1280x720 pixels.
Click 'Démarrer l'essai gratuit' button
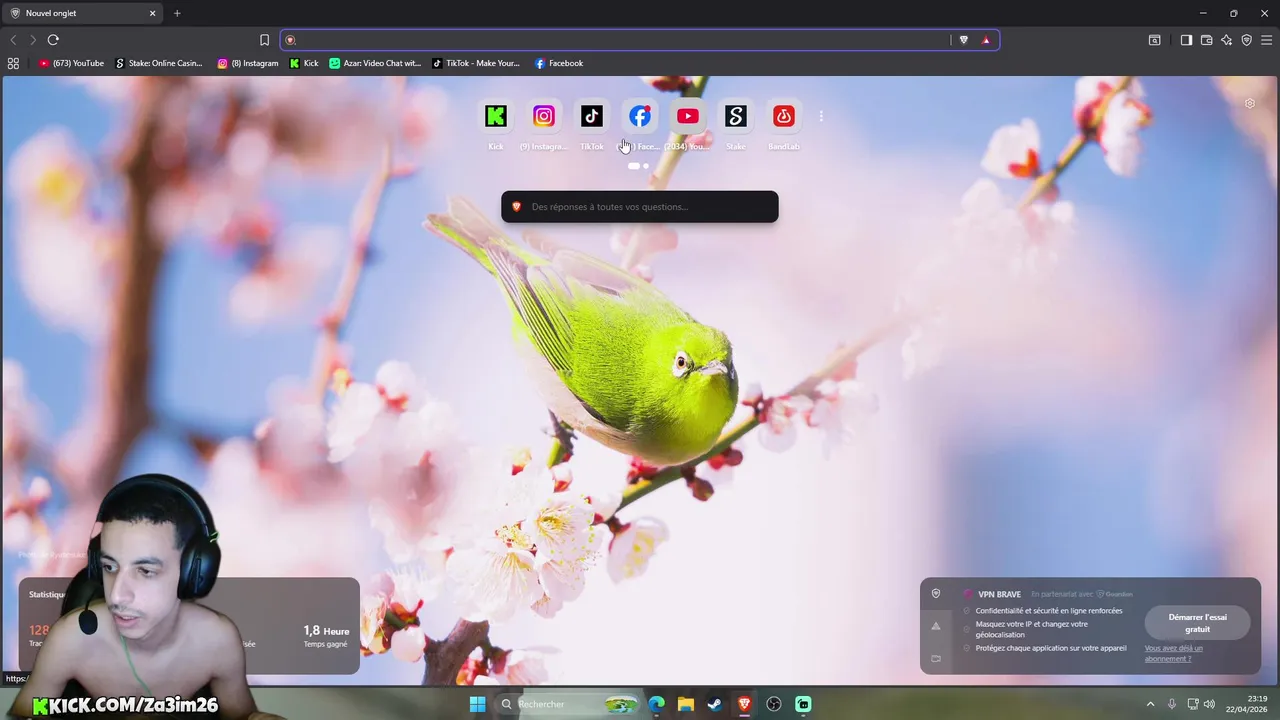pos(1197,623)
